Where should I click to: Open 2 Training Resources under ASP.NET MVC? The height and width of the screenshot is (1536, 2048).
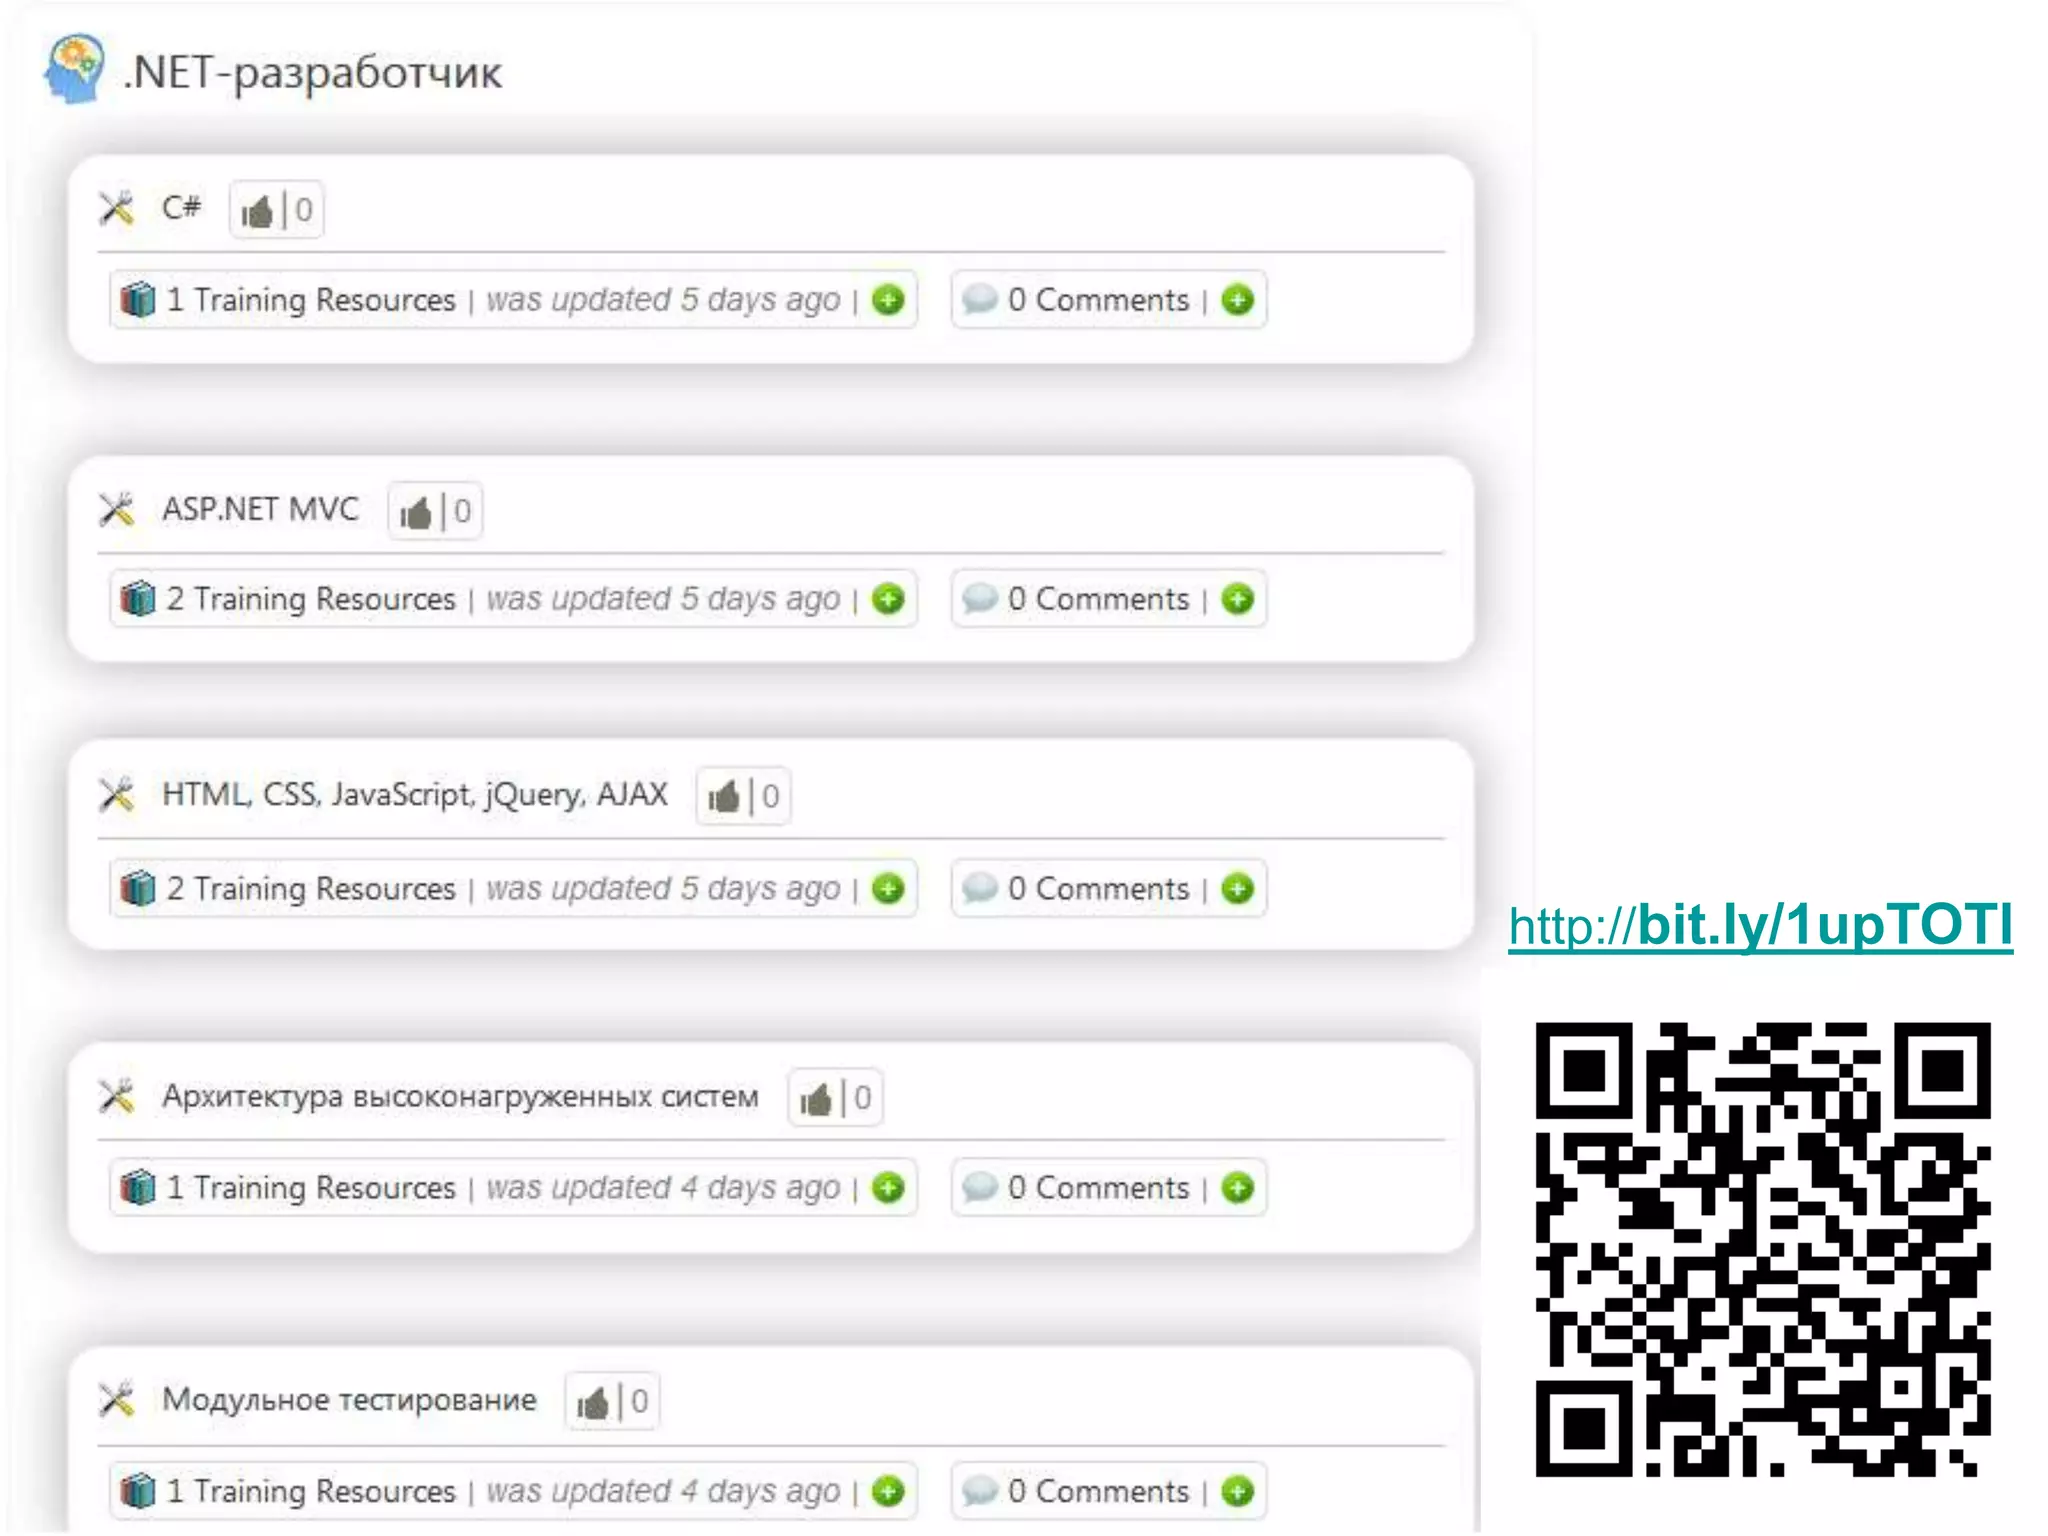[x=310, y=599]
